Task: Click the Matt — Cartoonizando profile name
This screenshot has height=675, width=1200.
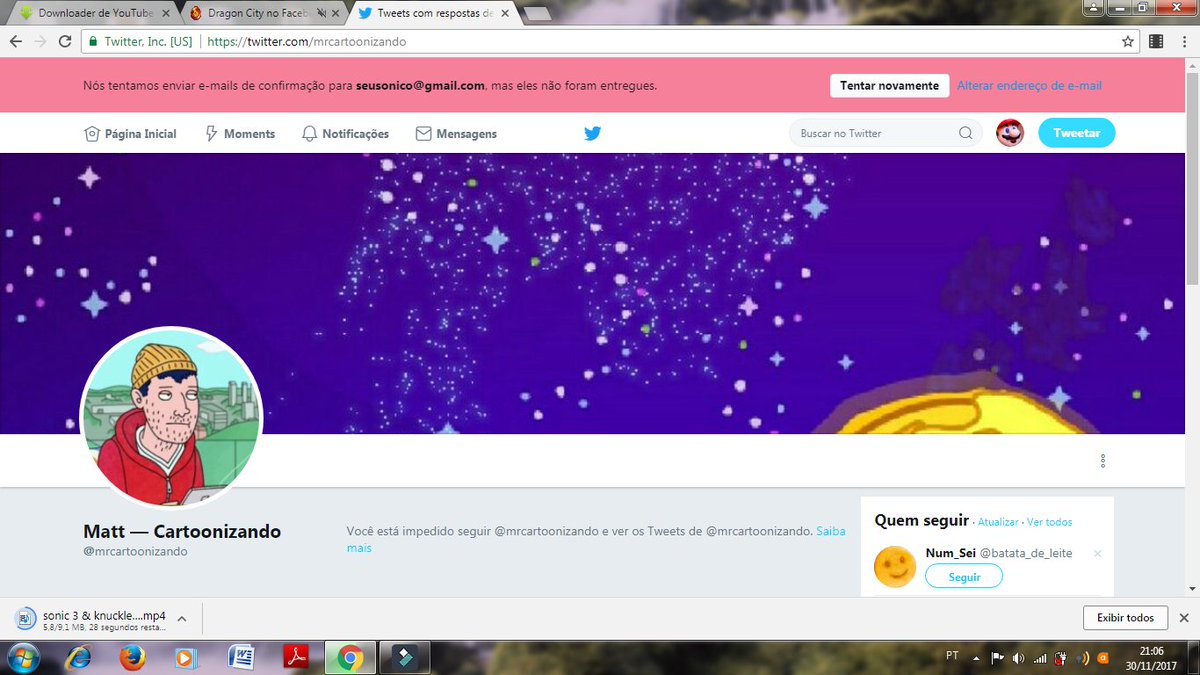Action: (182, 531)
